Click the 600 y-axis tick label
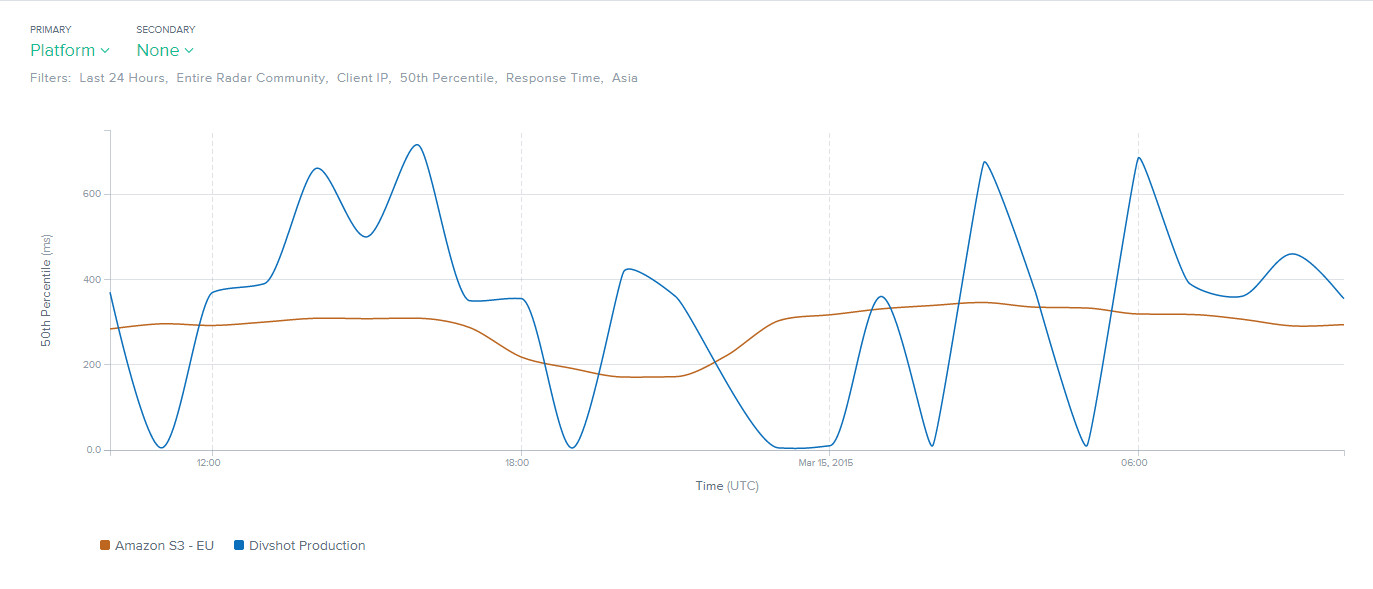1373x589 pixels. [91, 194]
